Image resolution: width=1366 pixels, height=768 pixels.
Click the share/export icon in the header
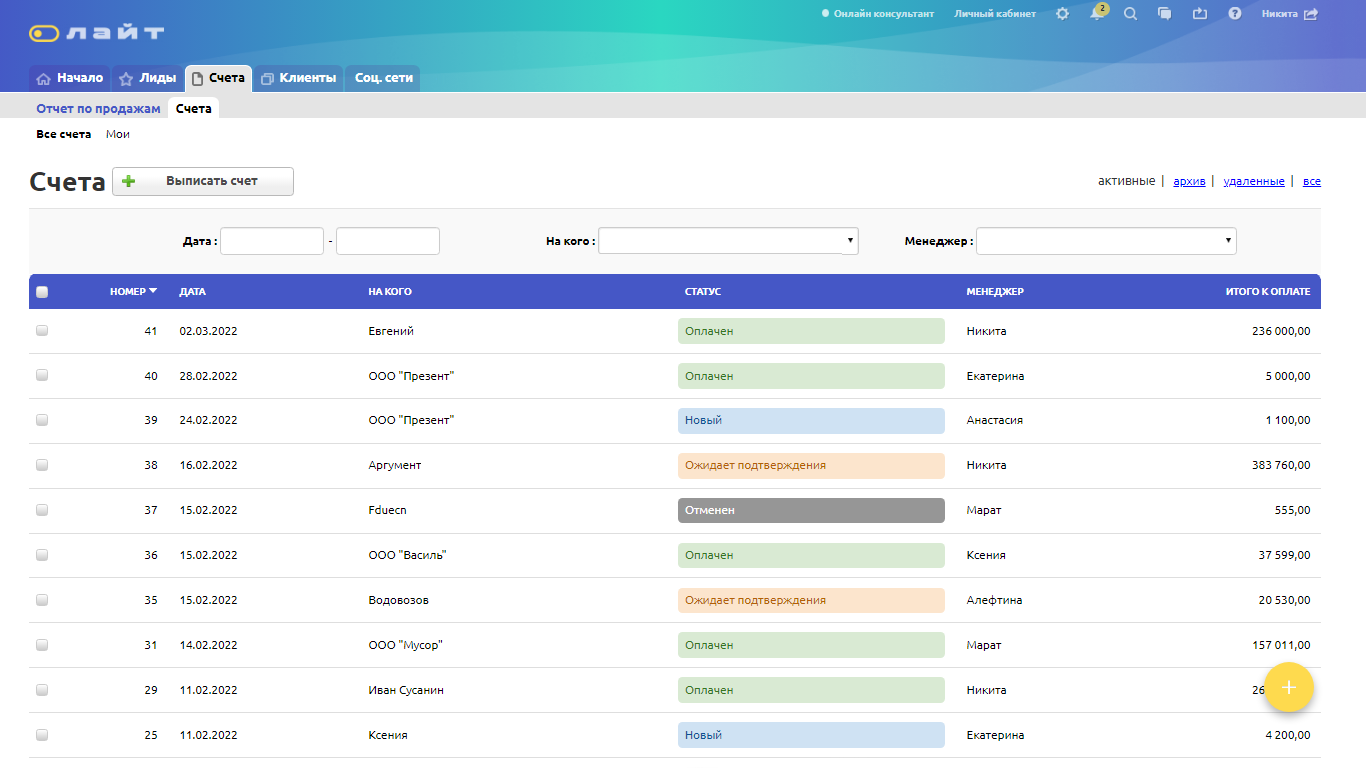click(x=1200, y=14)
